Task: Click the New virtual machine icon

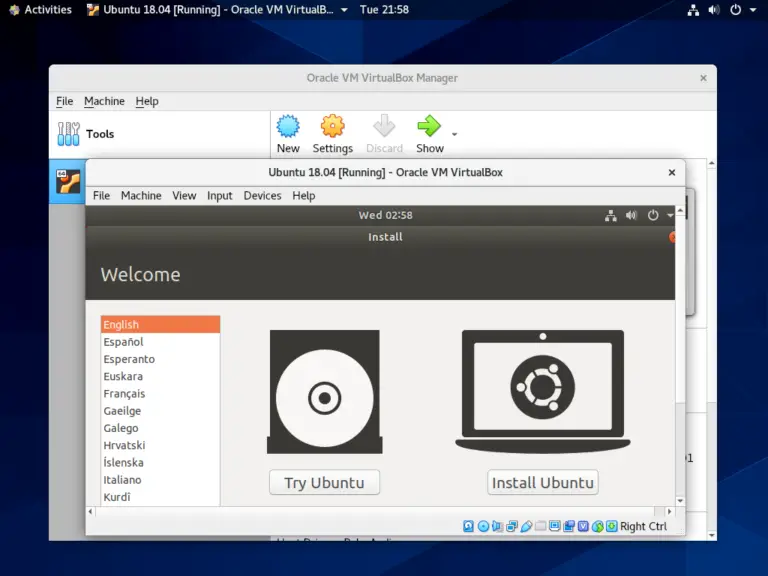Action: (x=288, y=126)
